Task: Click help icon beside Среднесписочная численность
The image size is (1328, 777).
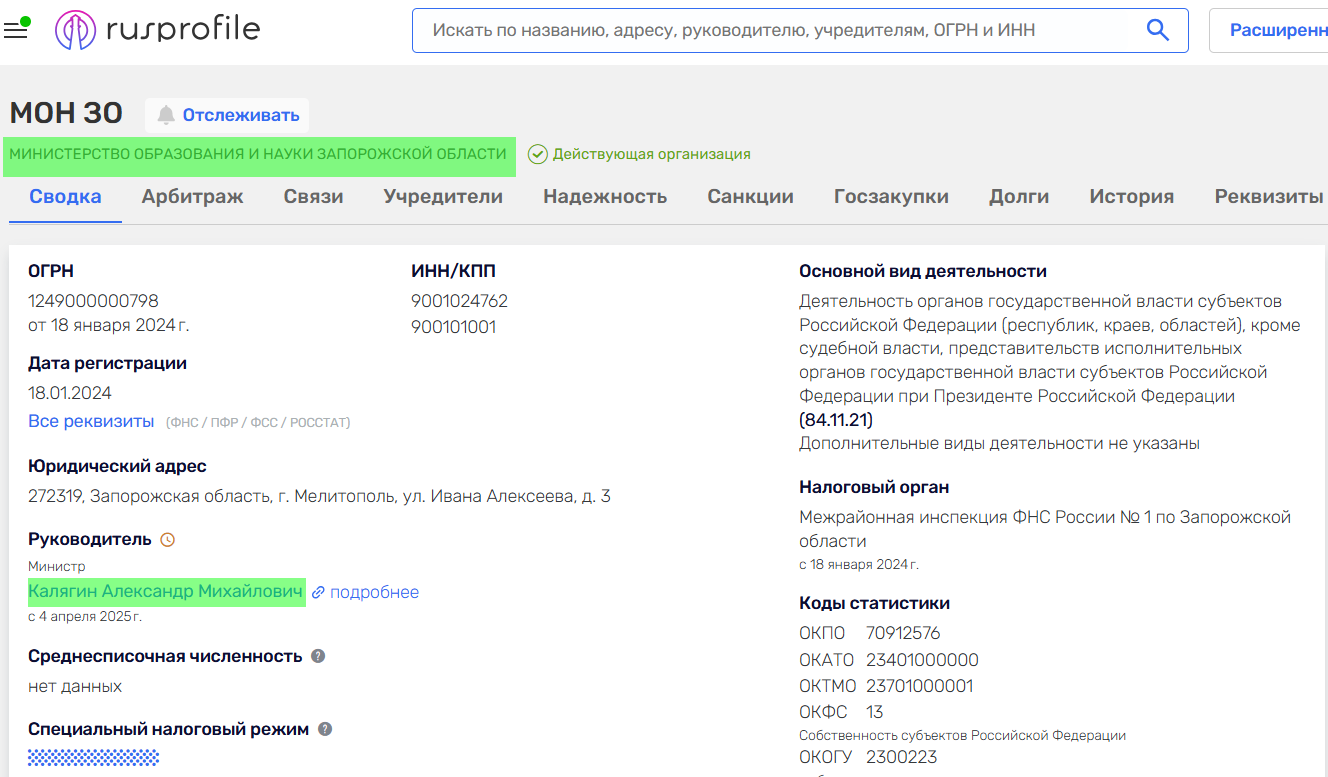Action: coord(318,656)
